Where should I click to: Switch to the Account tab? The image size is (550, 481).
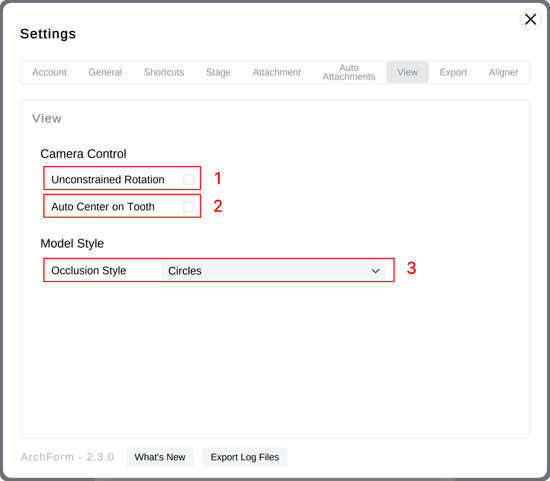(x=49, y=72)
